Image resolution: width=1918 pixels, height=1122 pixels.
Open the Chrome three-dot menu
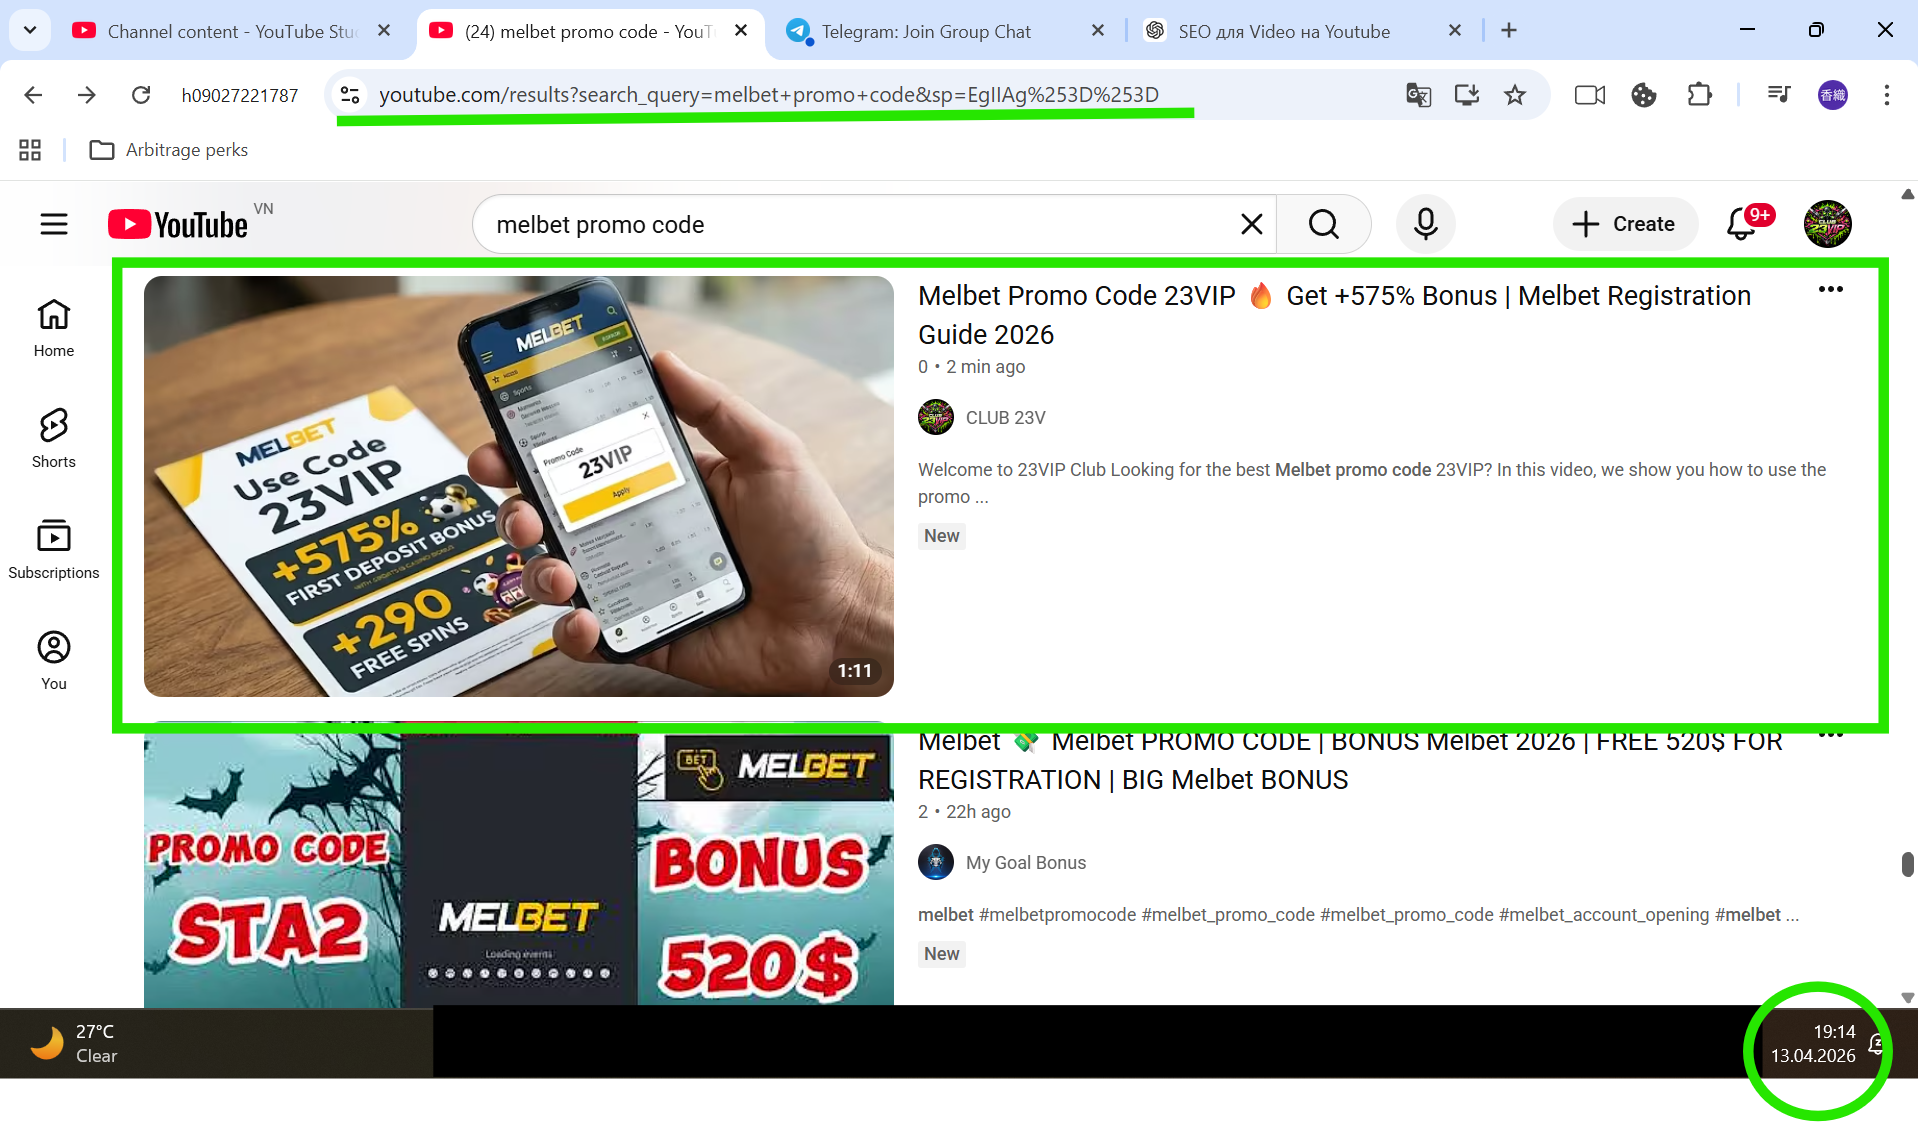[x=1887, y=95]
